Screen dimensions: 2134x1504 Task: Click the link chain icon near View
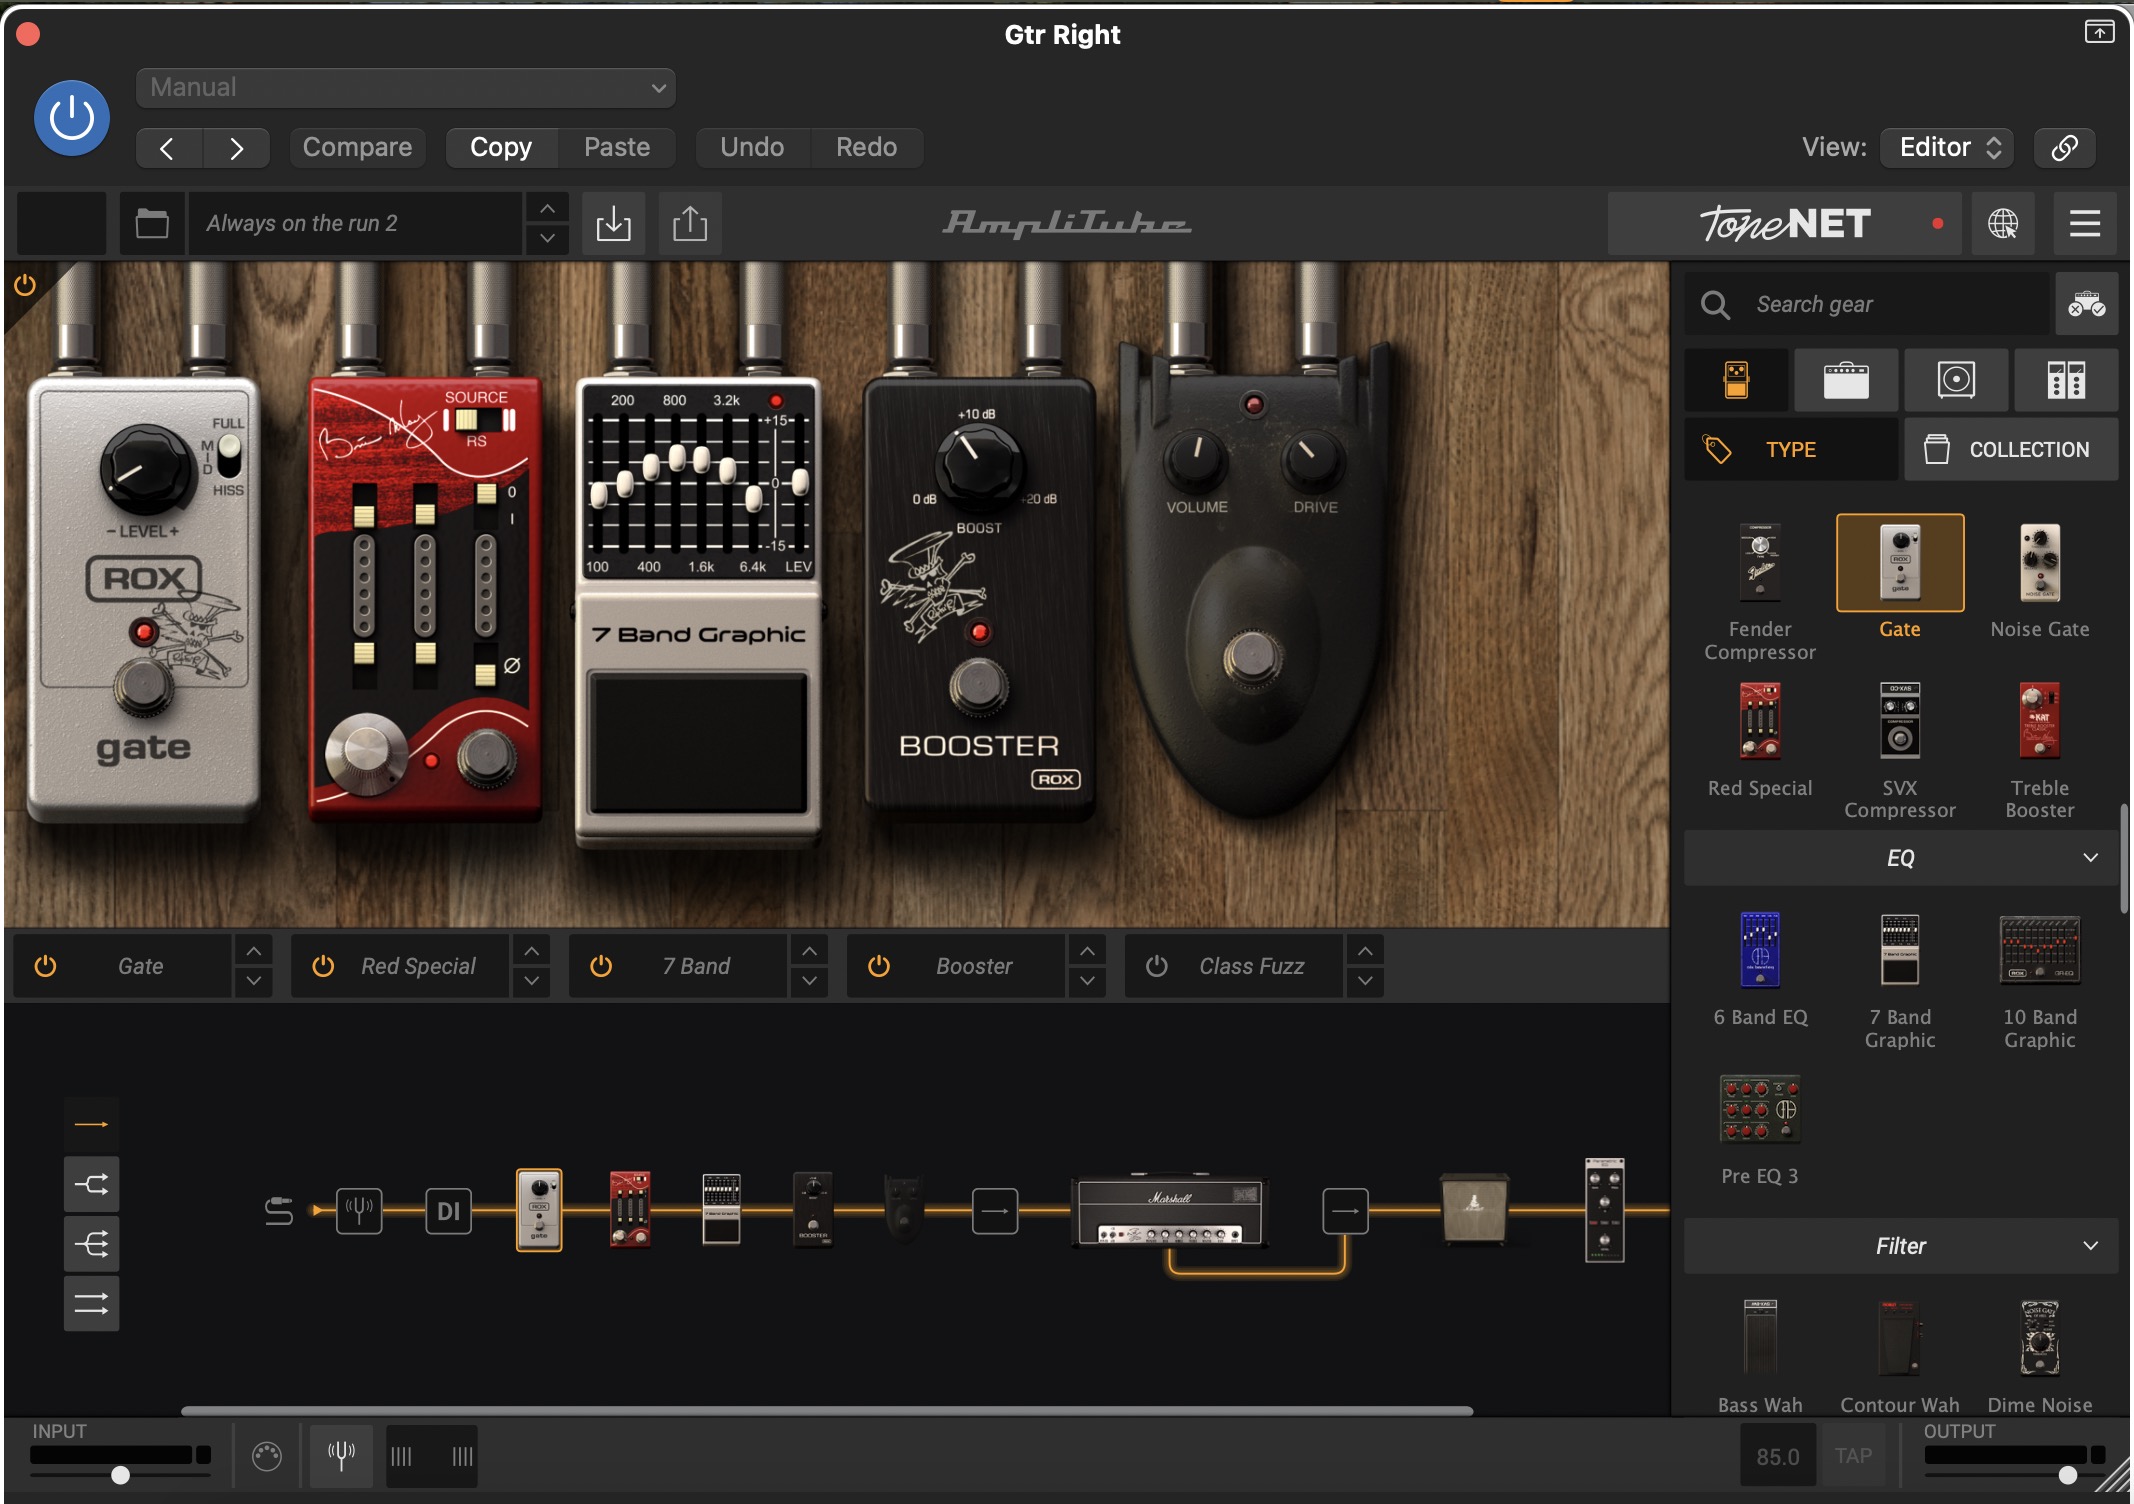(x=2065, y=148)
